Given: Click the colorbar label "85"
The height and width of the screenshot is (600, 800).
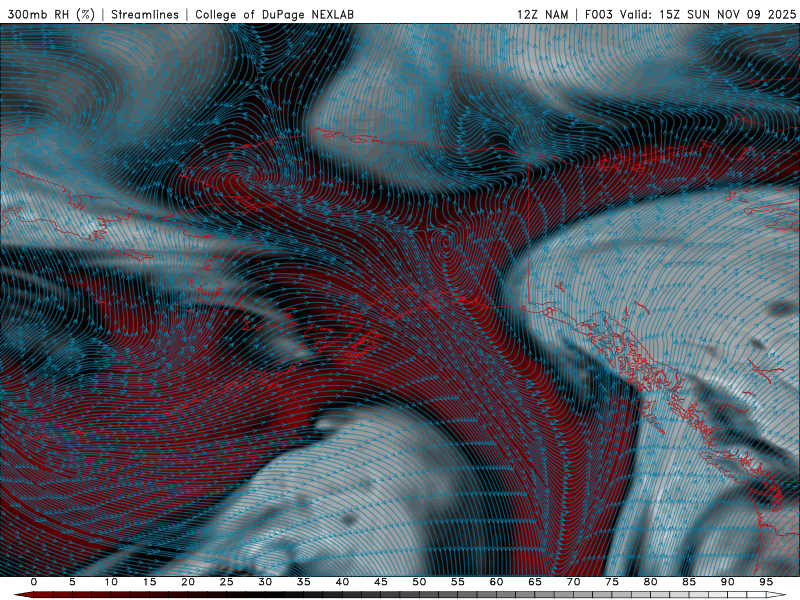Looking at the screenshot, I should coord(689,582).
